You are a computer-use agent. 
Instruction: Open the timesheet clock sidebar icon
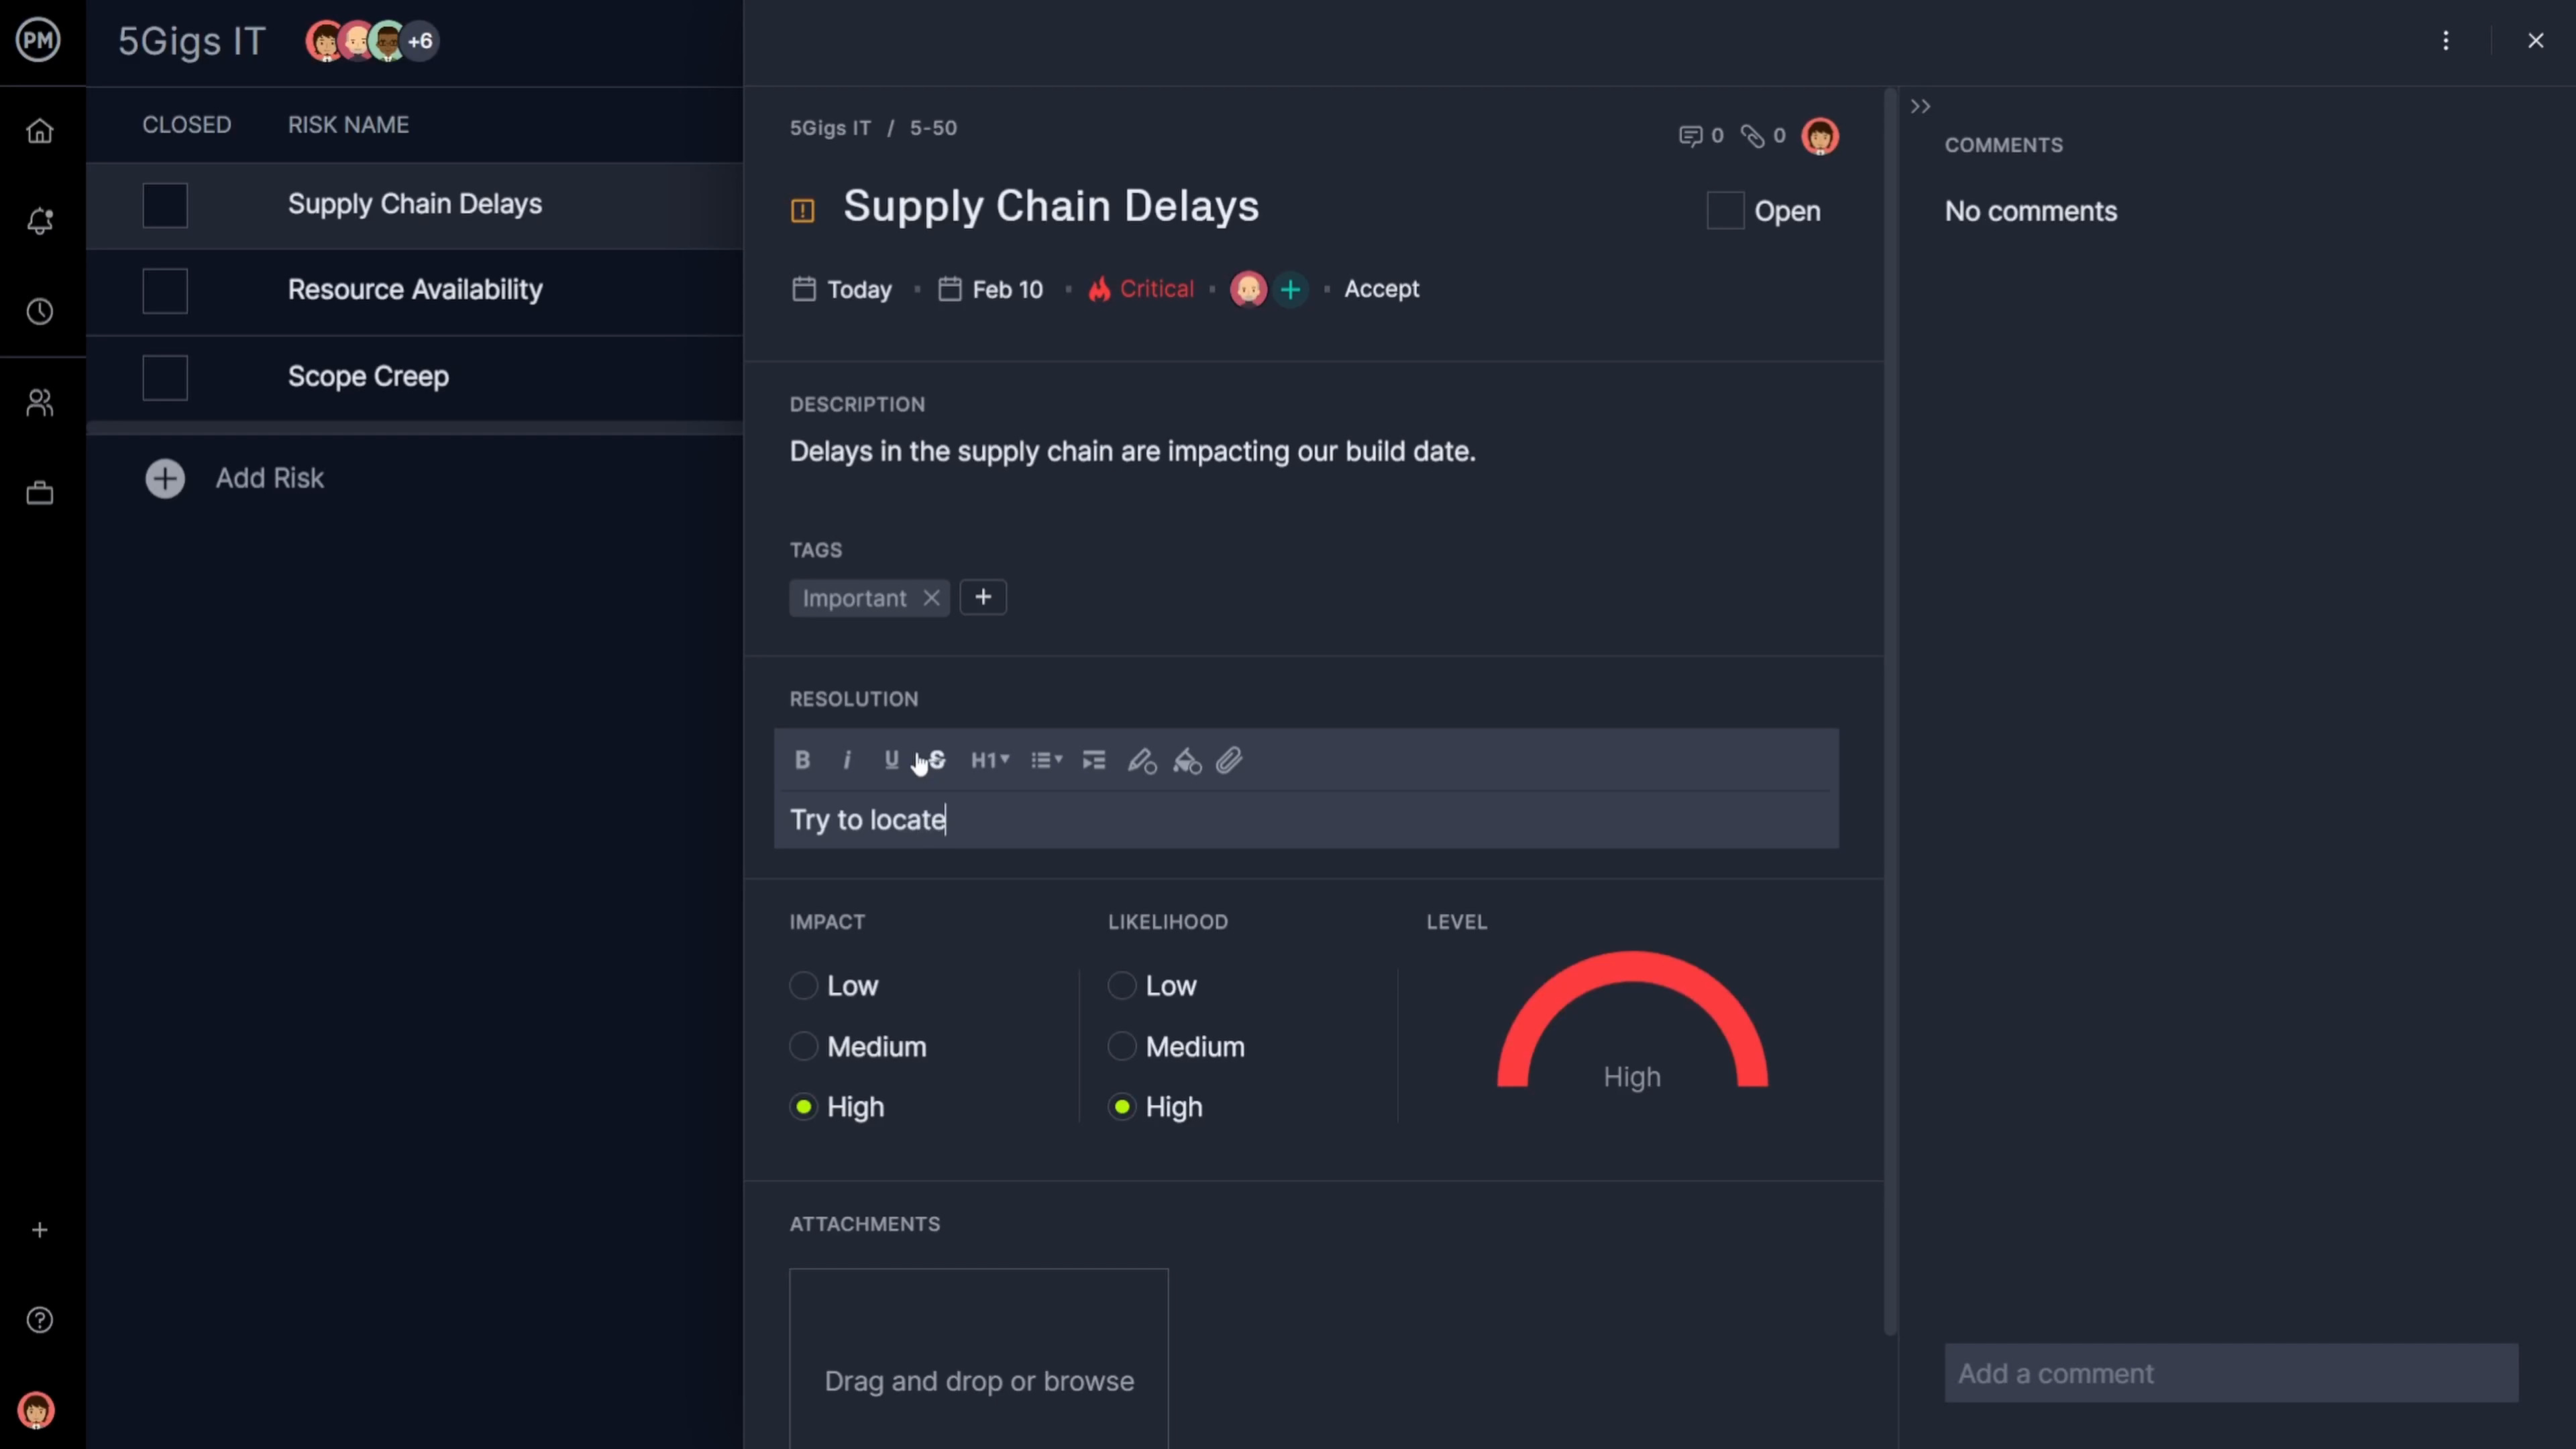(x=40, y=311)
